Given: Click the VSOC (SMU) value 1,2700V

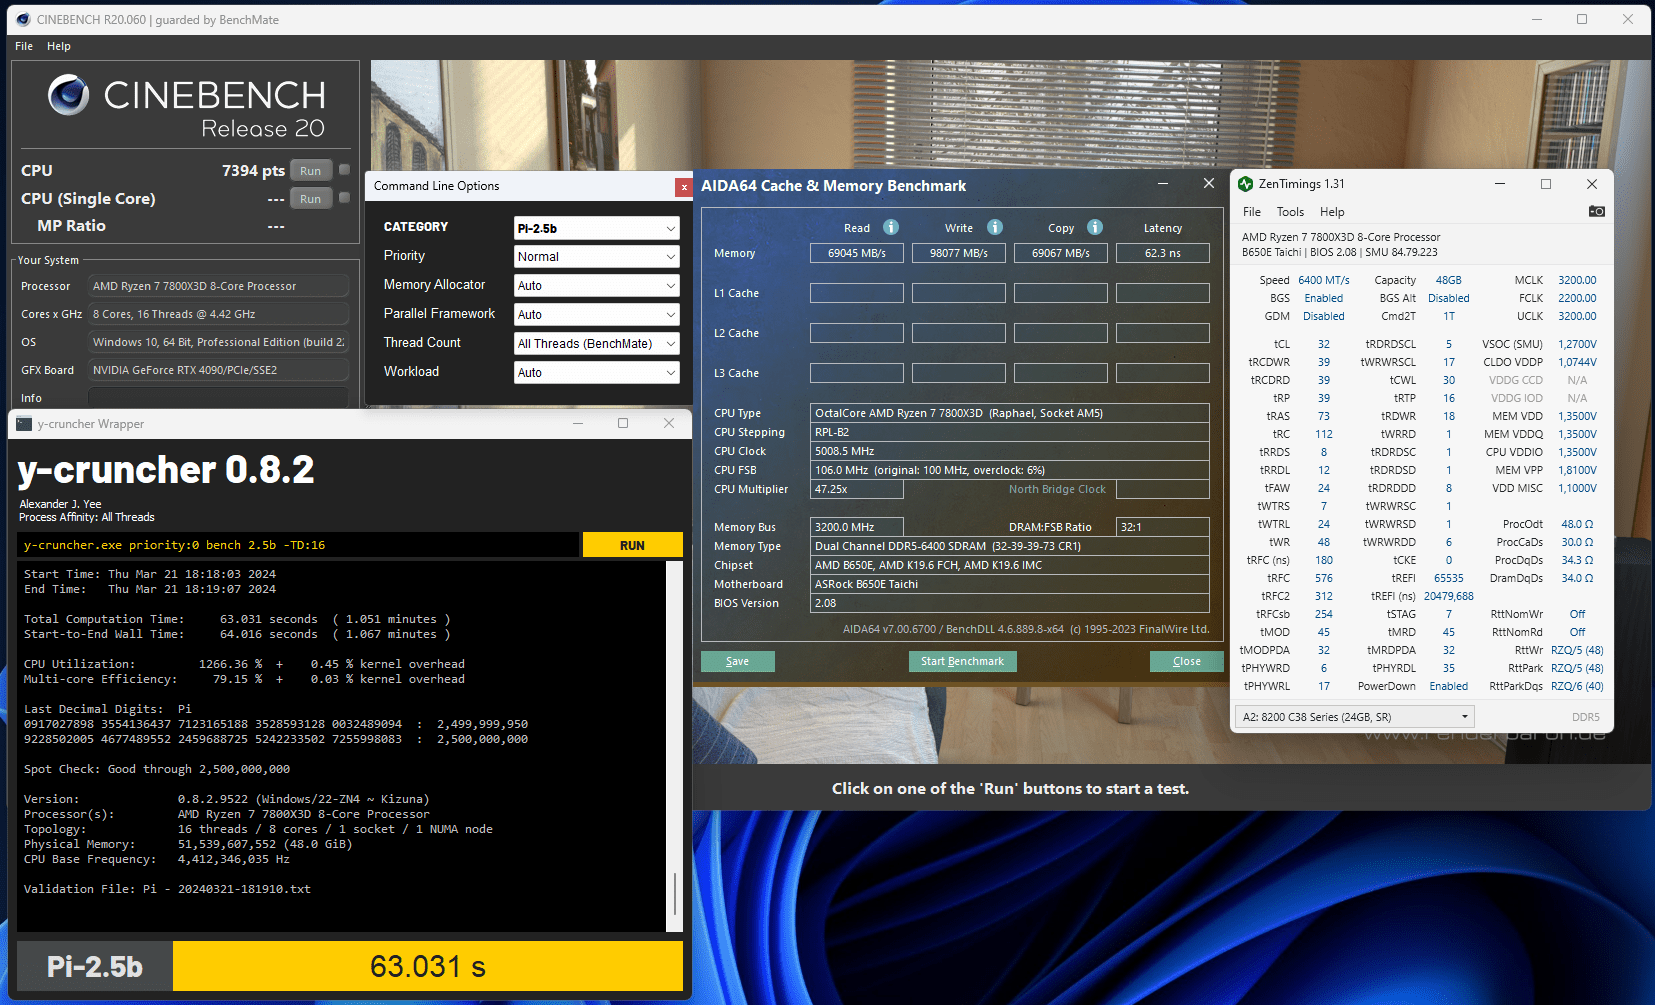Looking at the screenshot, I should [1577, 344].
